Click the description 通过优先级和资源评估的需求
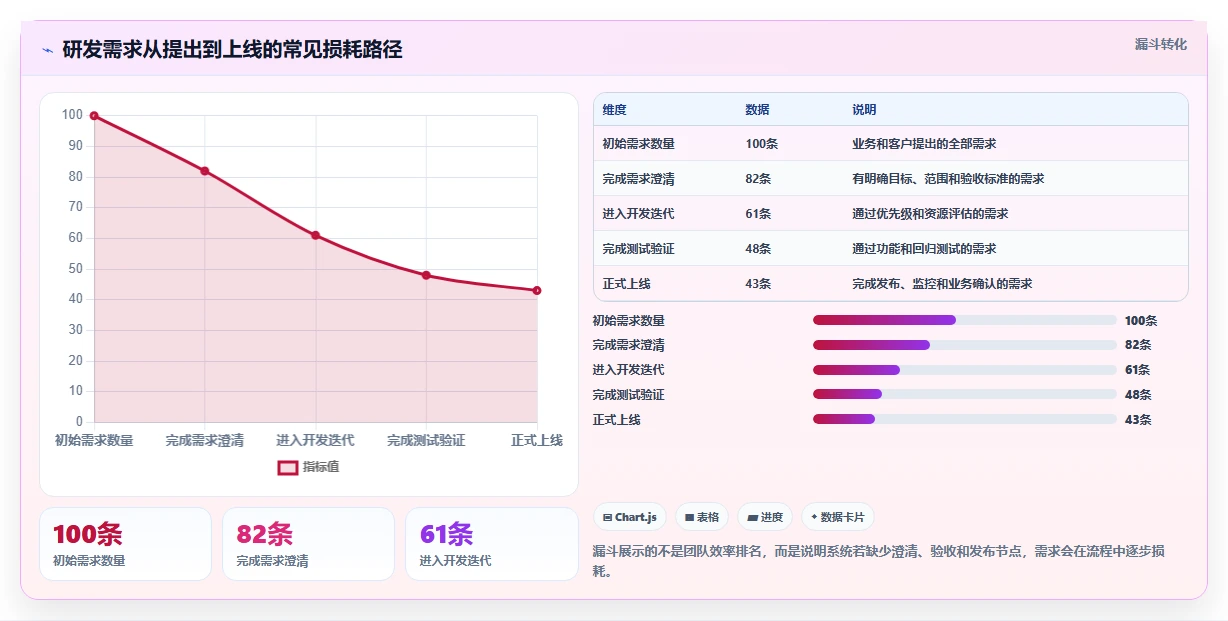This screenshot has width=1228, height=621. point(930,214)
